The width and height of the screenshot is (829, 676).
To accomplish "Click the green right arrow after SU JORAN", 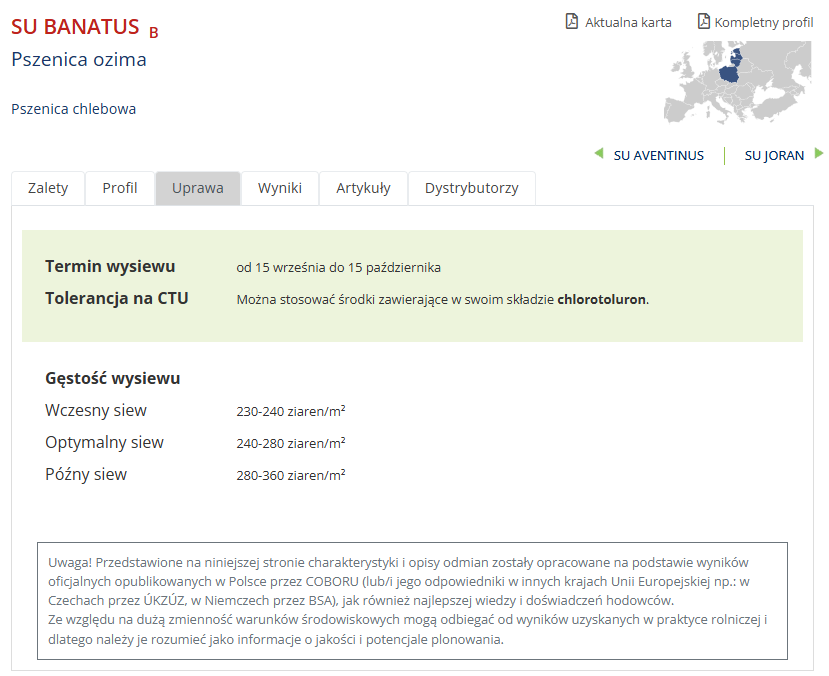I will pos(819,154).
